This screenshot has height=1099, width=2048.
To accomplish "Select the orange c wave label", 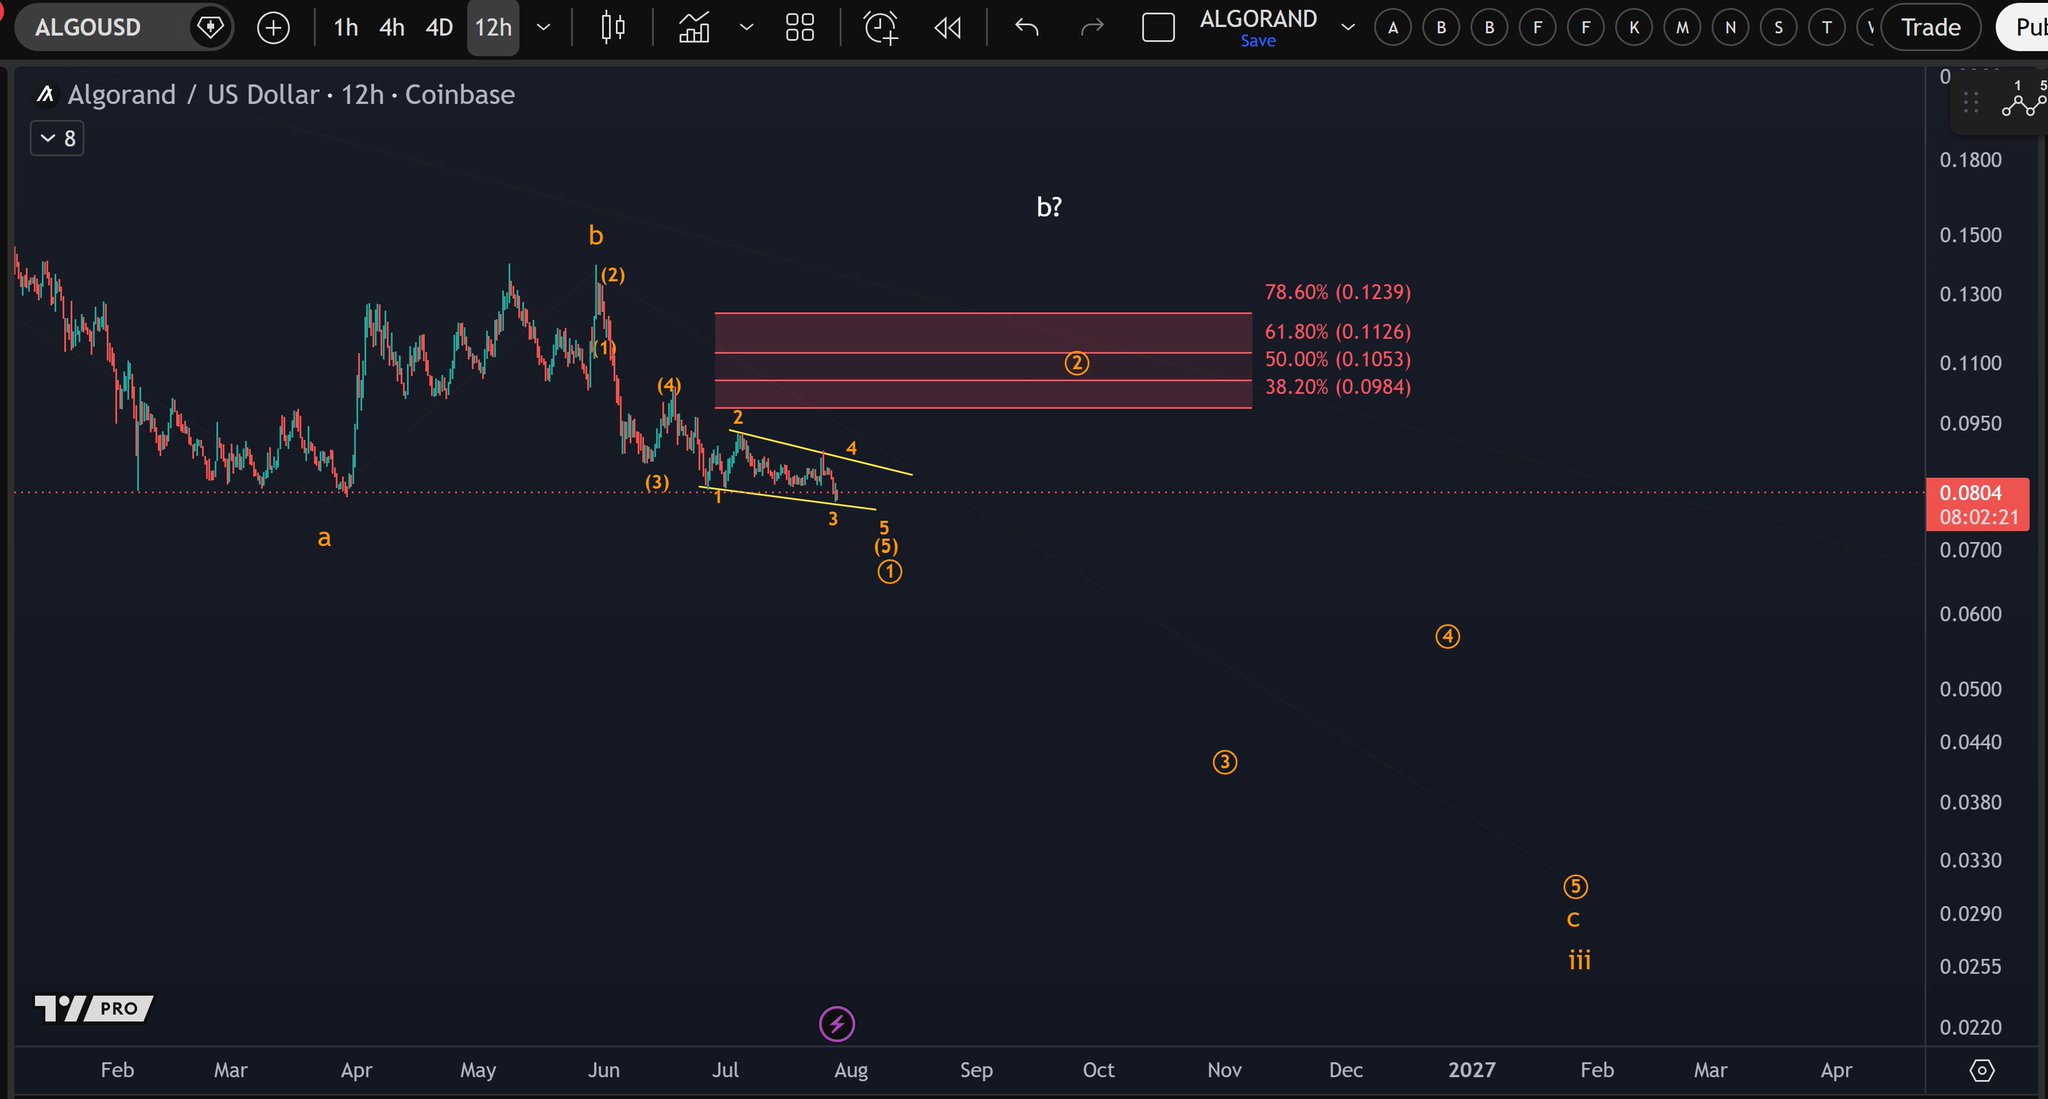I will (x=1573, y=919).
